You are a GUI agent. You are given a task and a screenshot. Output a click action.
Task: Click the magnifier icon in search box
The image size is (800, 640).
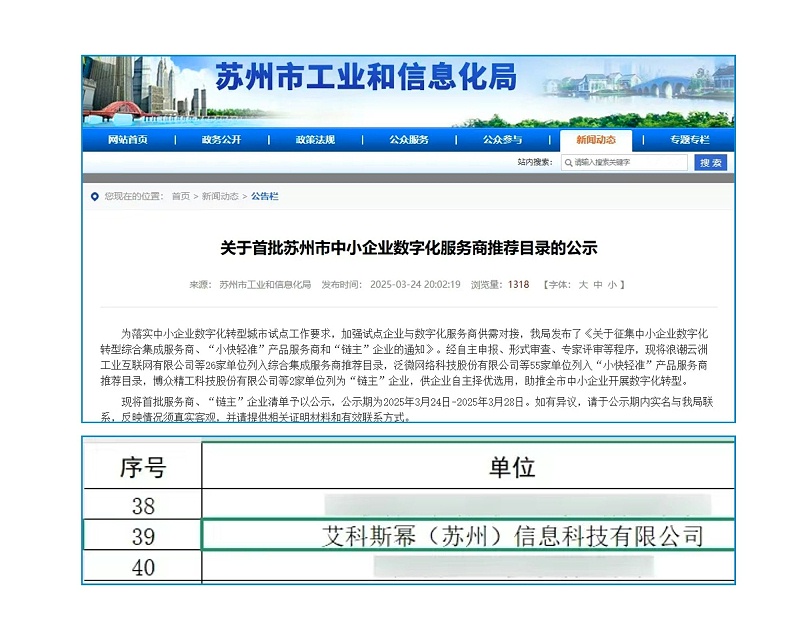(x=568, y=163)
